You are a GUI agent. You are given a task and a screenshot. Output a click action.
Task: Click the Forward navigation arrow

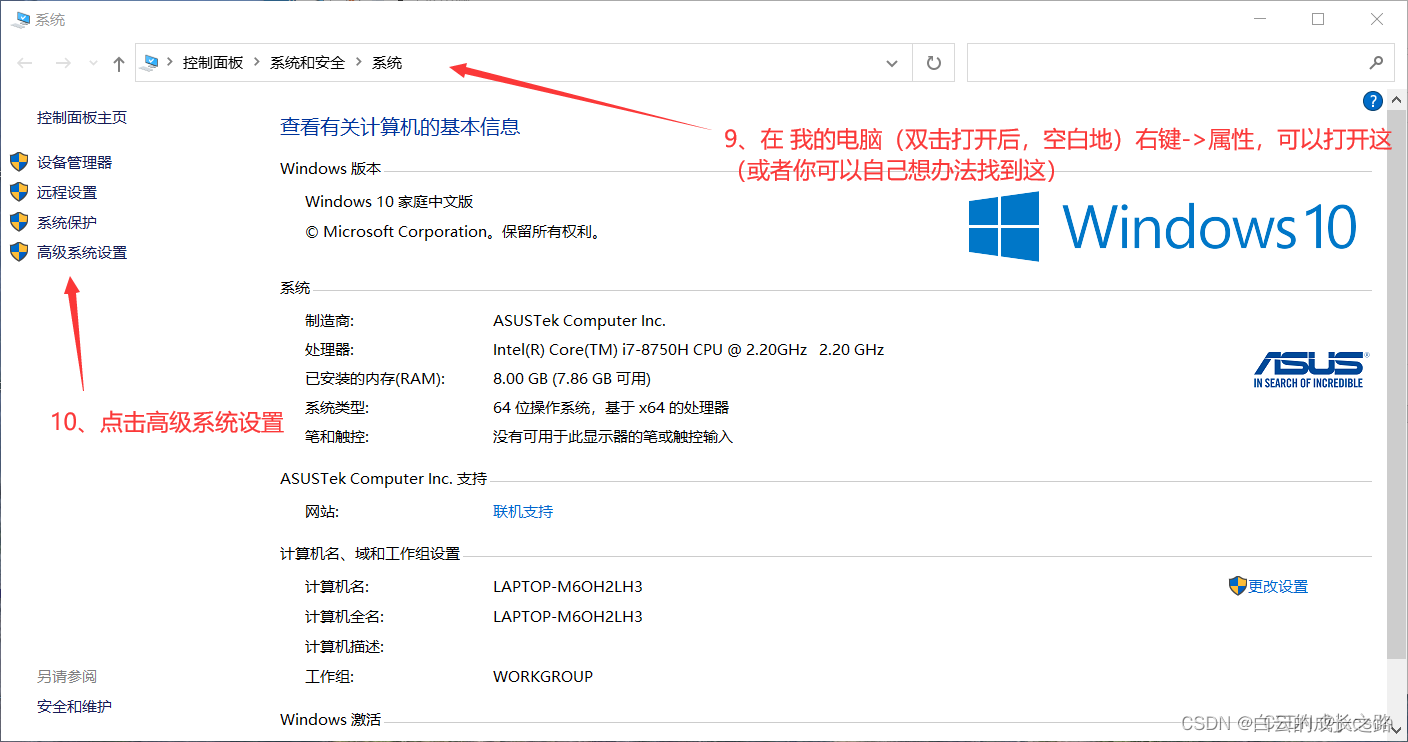tap(63, 63)
